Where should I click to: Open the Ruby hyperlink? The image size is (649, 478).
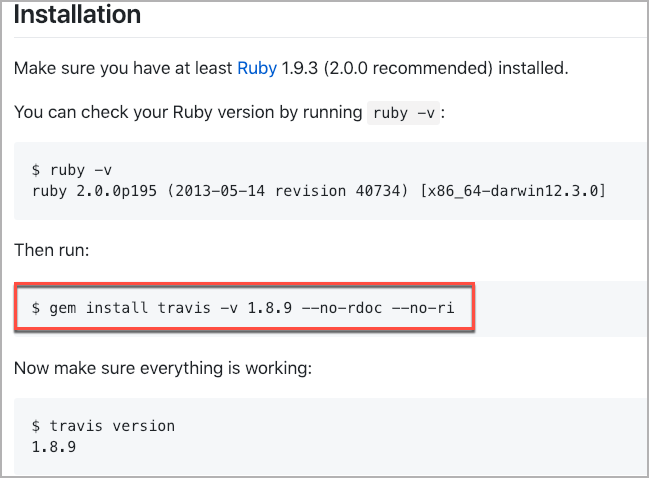point(257,68)
